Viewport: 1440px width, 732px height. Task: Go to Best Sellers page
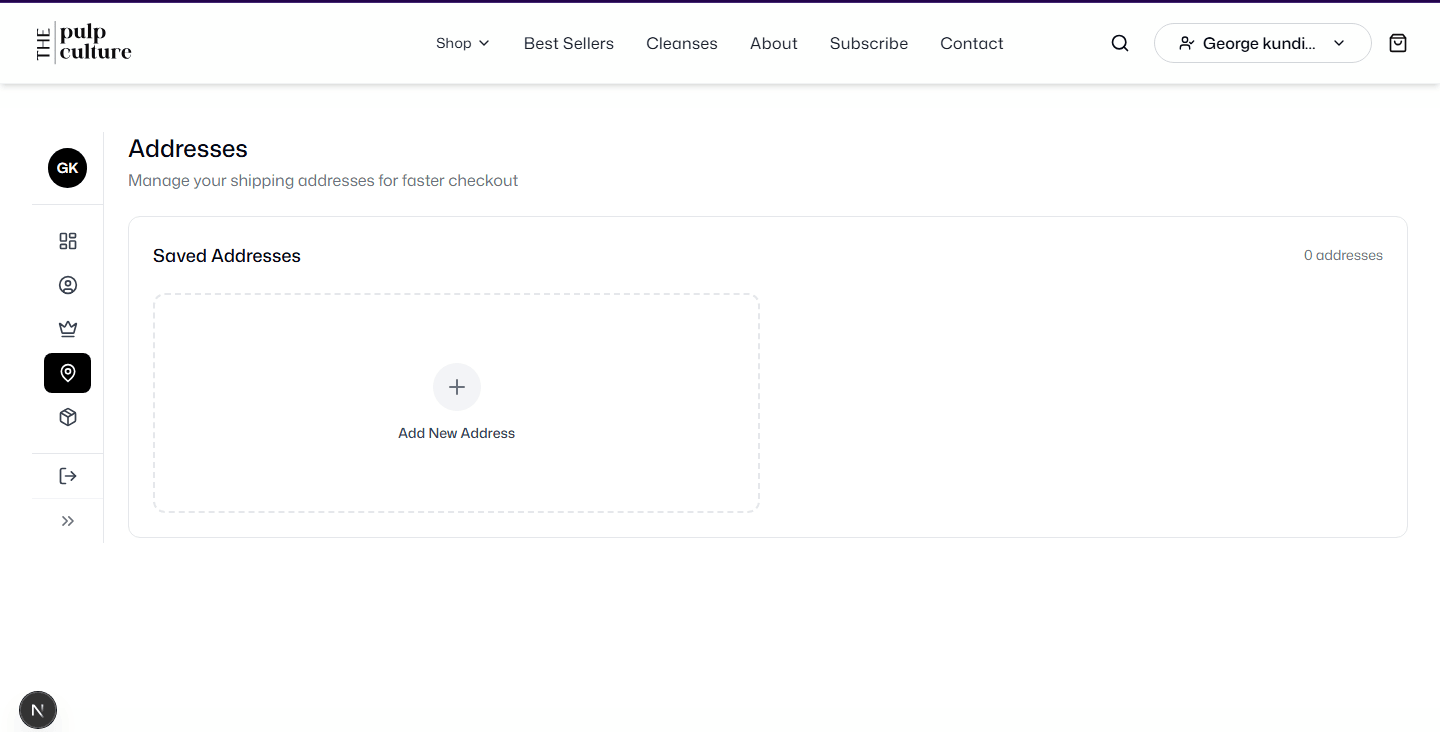point(569,43)
